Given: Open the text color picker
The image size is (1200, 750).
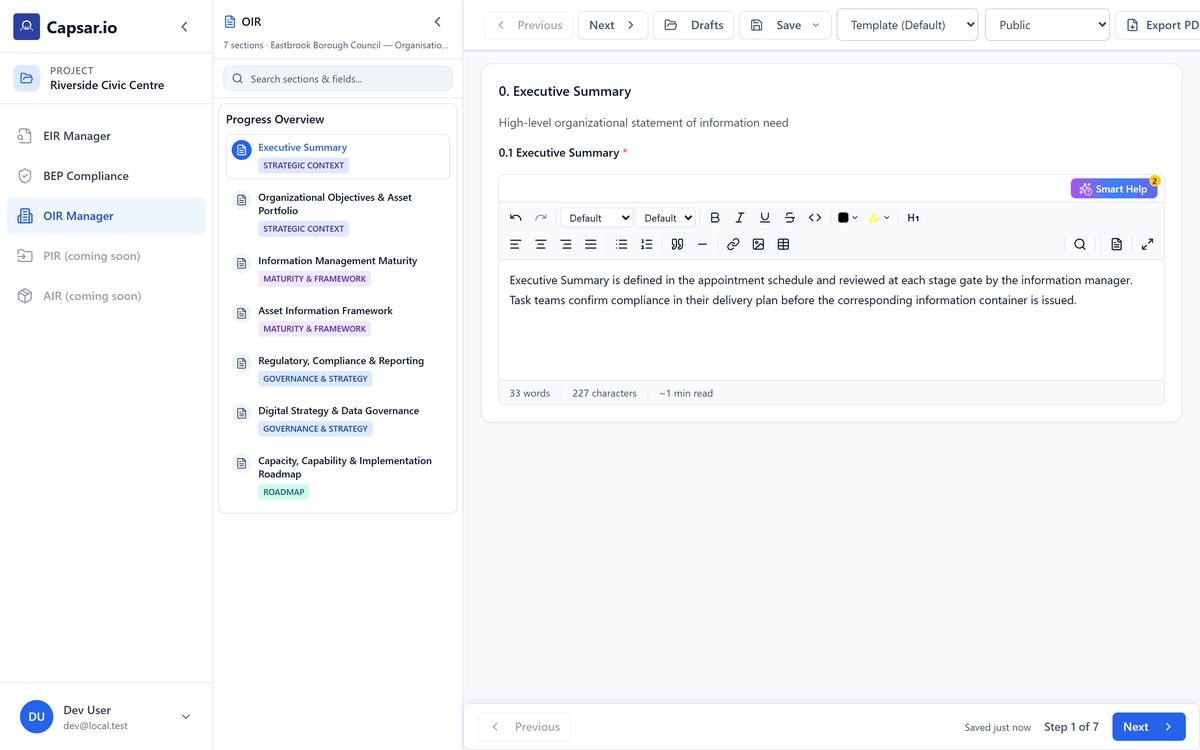Looking at the screenshot, I should 848,218.
